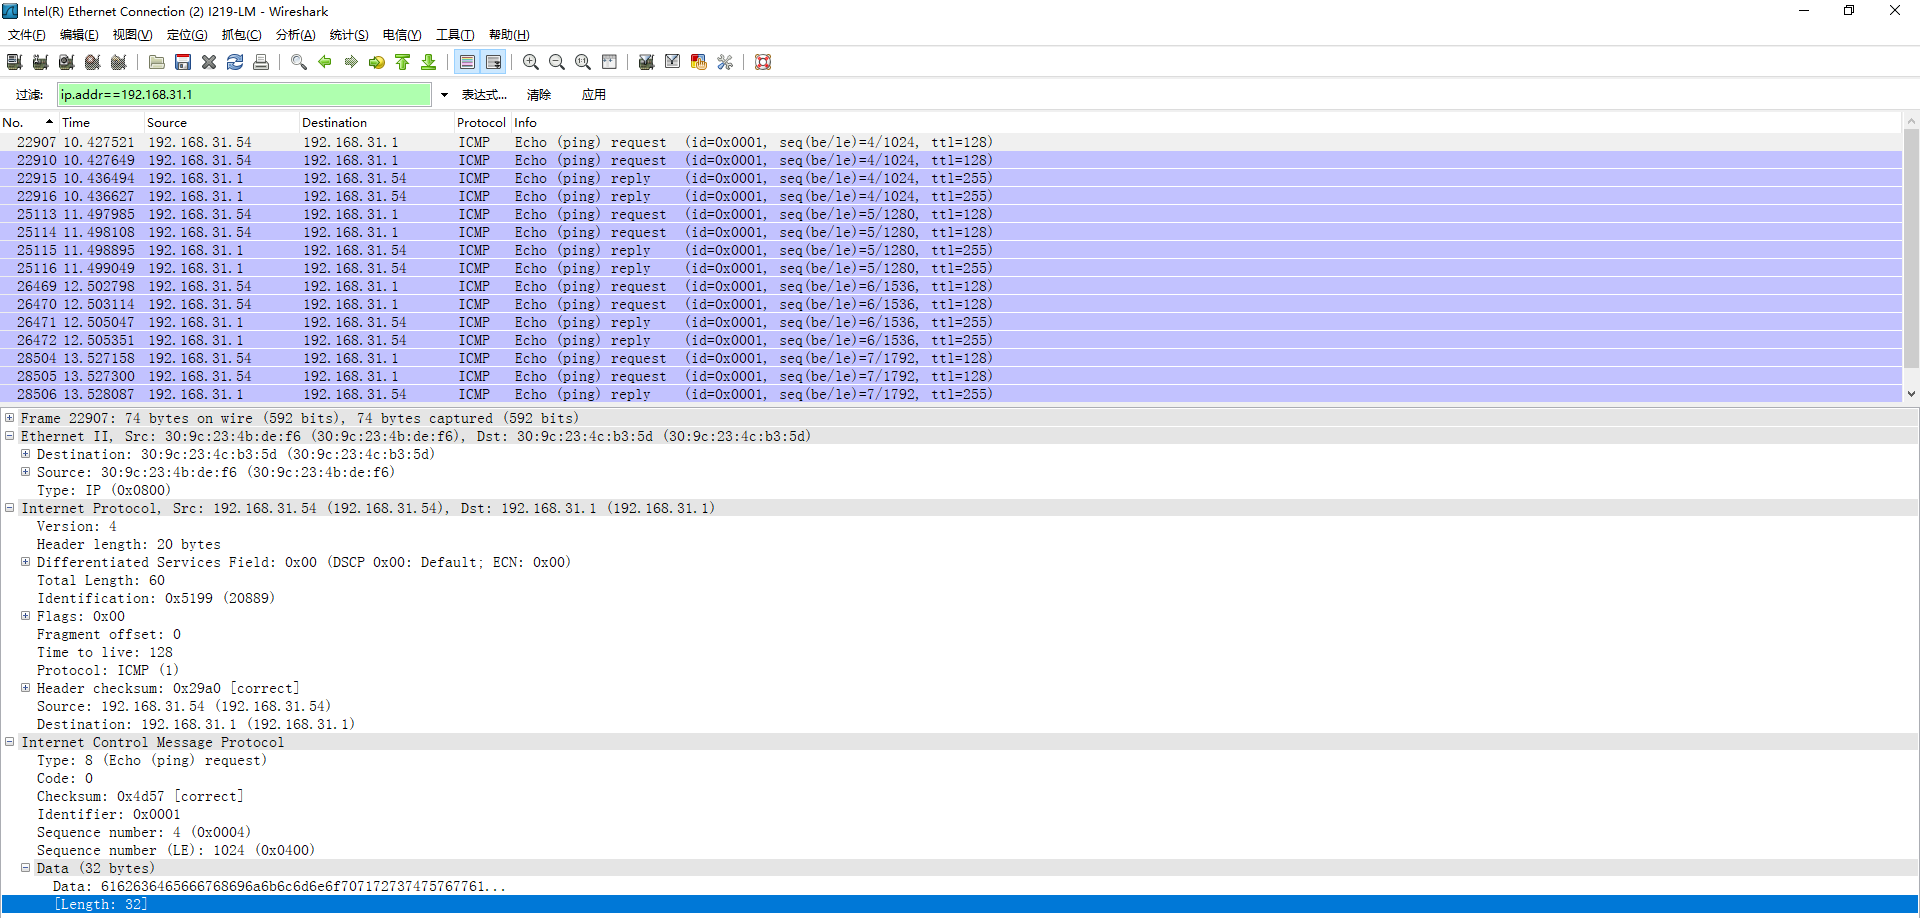Close the current capture file

209,62
